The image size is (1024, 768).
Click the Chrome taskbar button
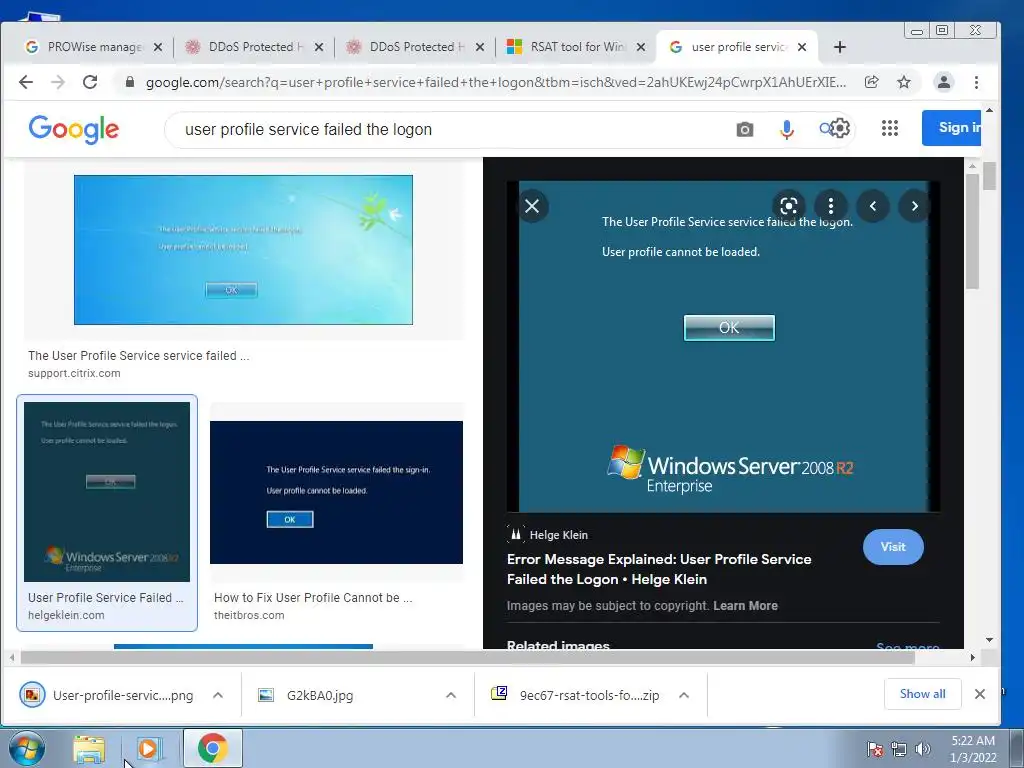[213, 748]
